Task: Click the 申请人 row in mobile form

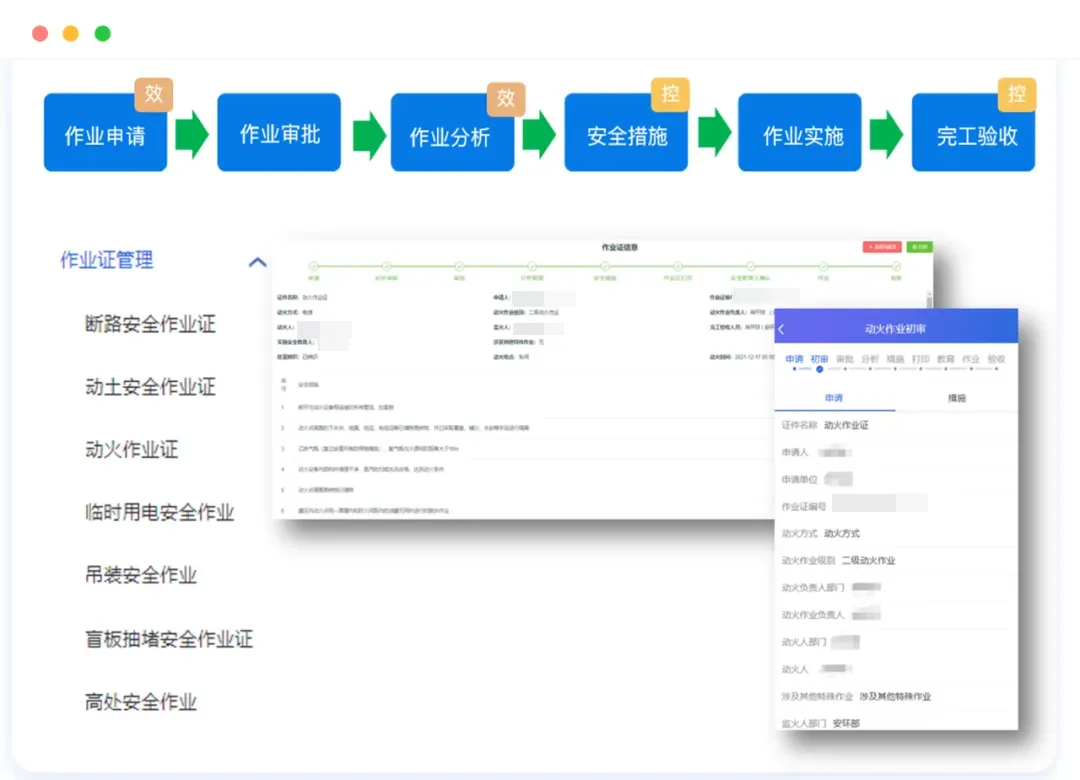Action: point(896,453)
